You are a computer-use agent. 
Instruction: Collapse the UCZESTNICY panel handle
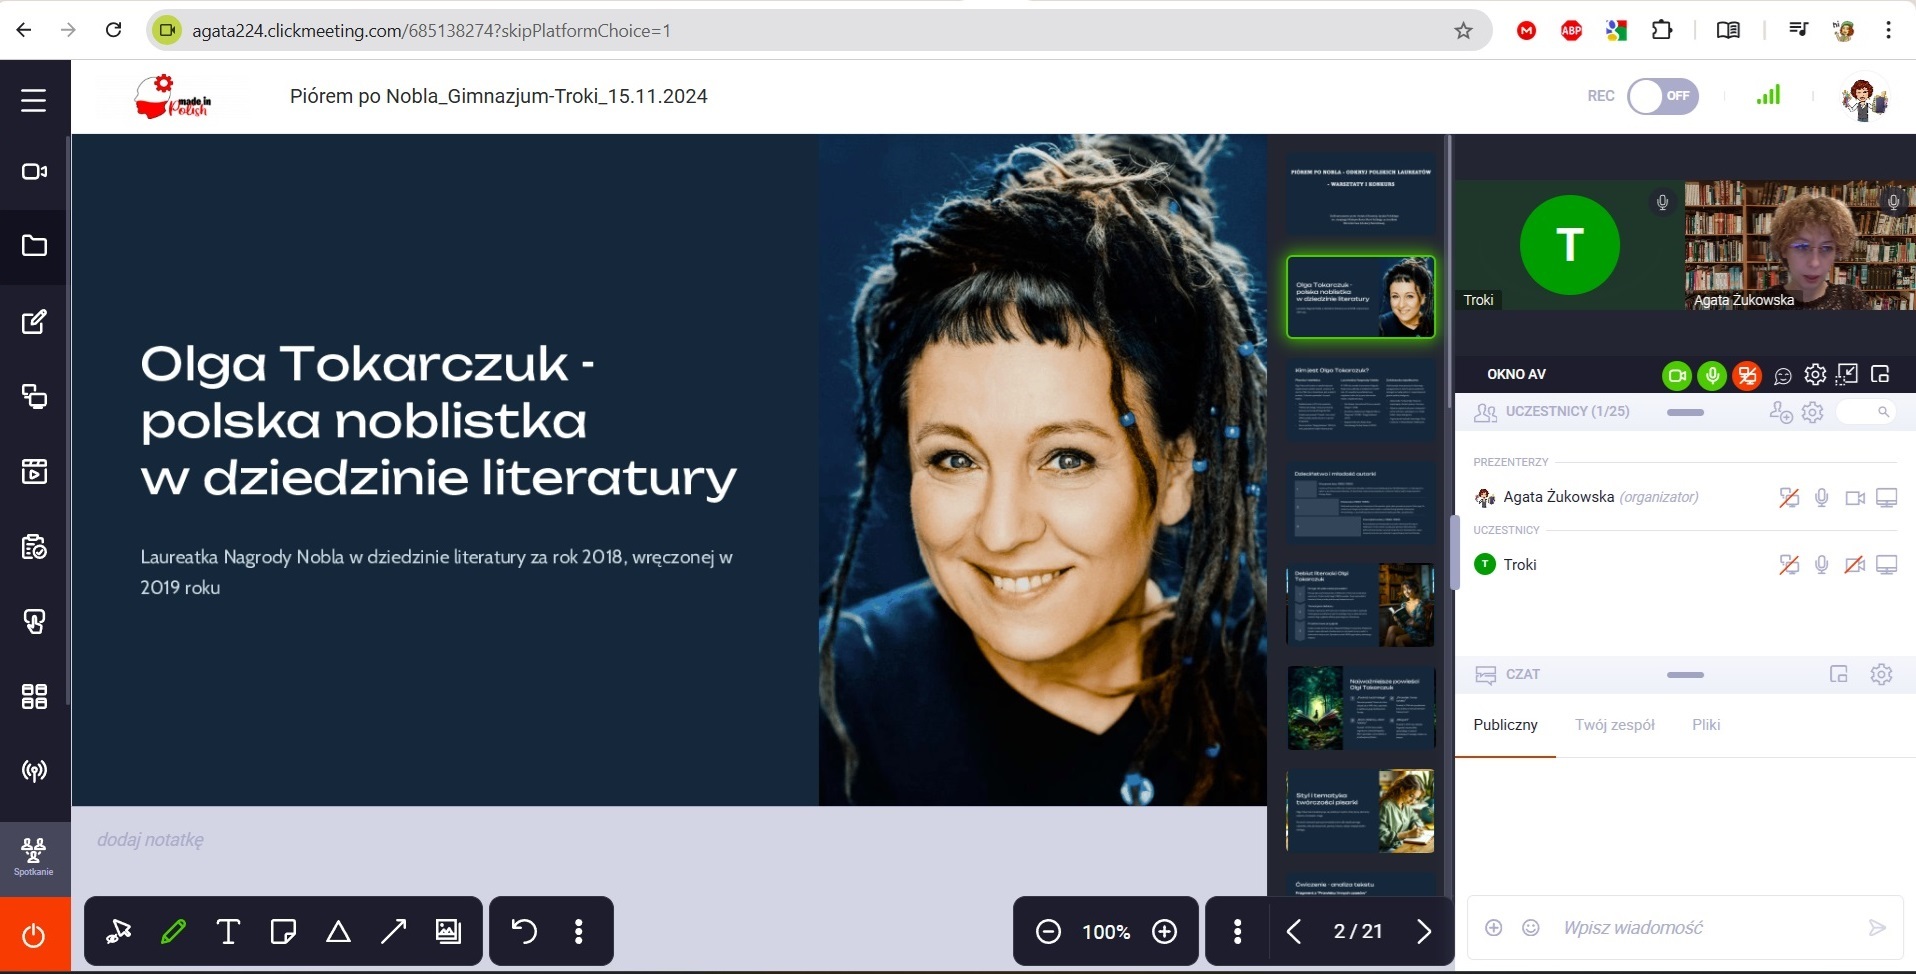pyautogui.click(x=1685, y=412)
